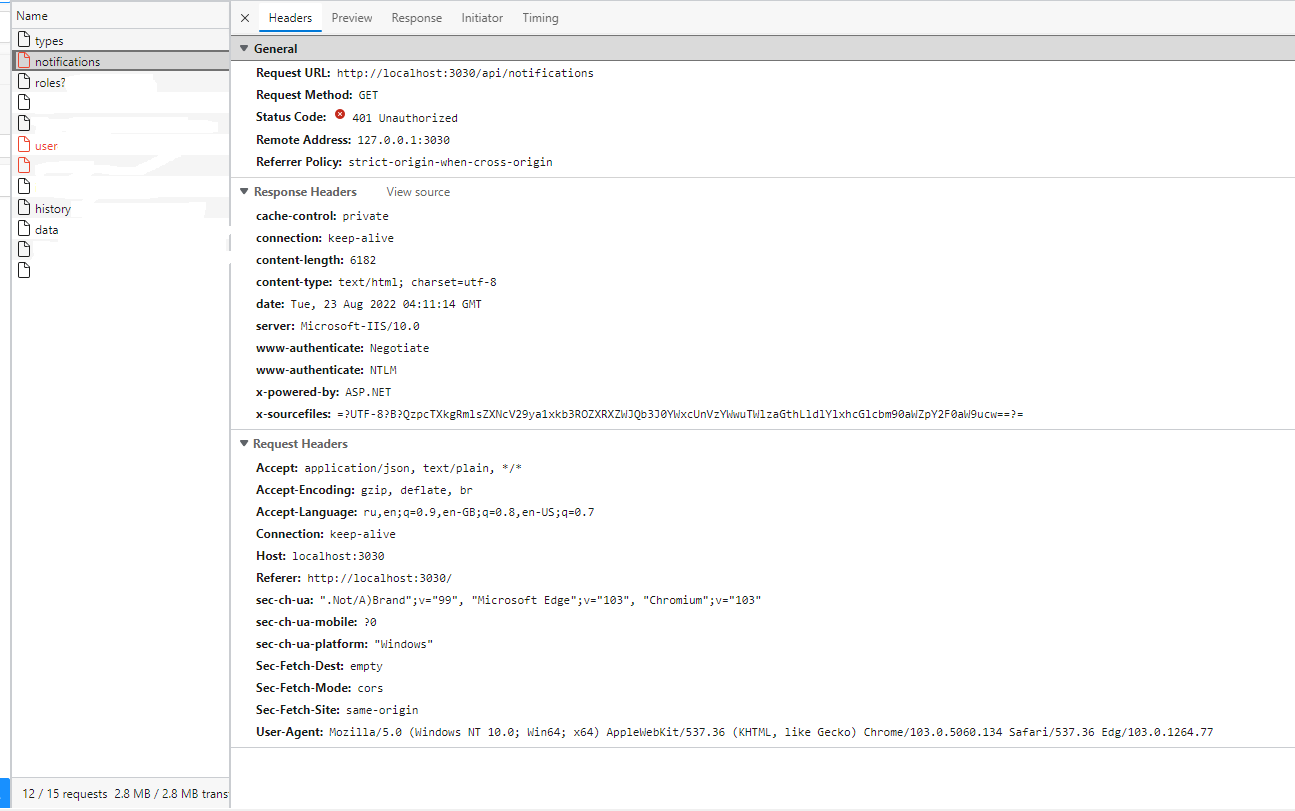This screenshot has width=1295, height=811.
Task: Click the x-powered-by ASP.NET value
Action: (x=369, y=392)
